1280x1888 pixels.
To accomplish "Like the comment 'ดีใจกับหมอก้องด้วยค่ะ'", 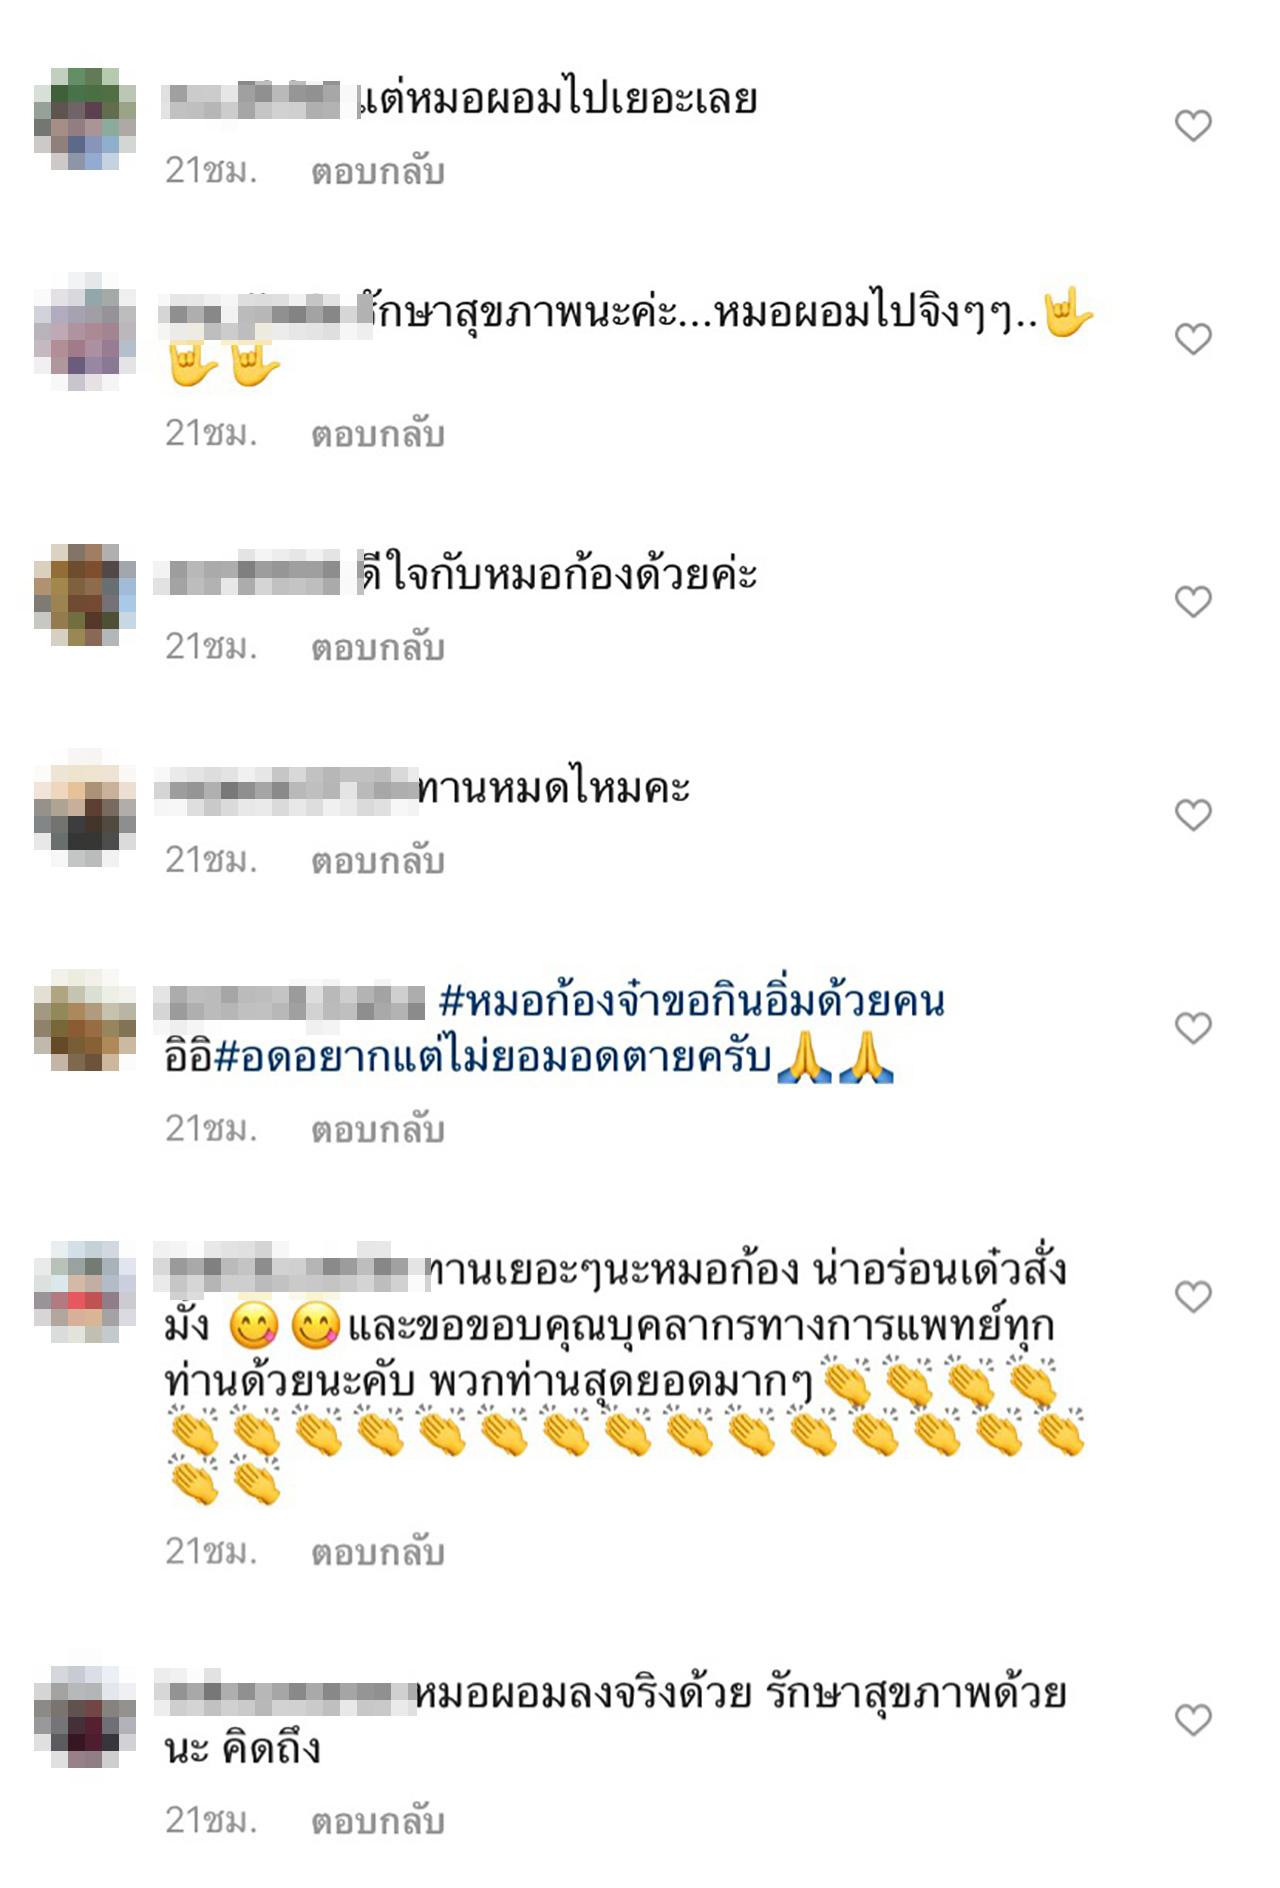I will pos(1193,601).
